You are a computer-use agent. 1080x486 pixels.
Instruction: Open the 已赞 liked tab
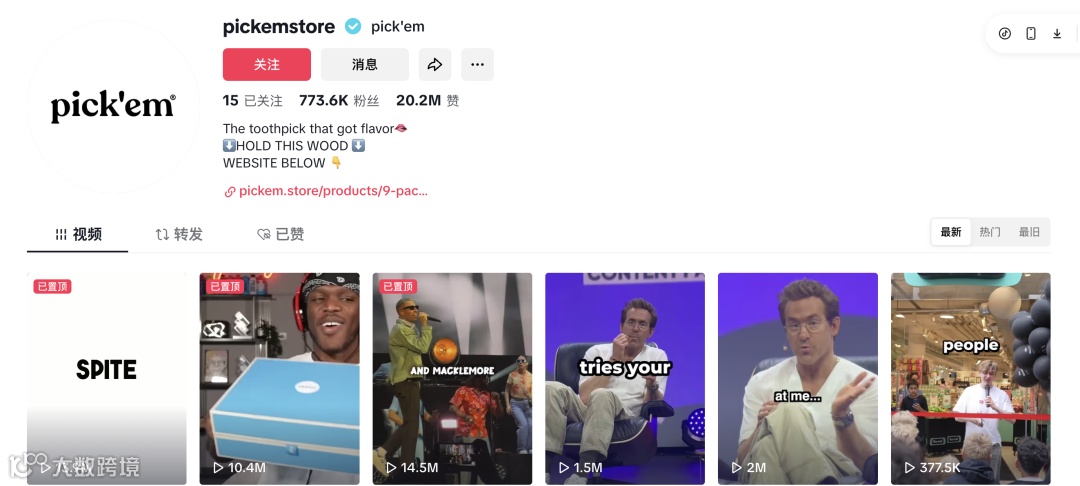click(280, 235)
